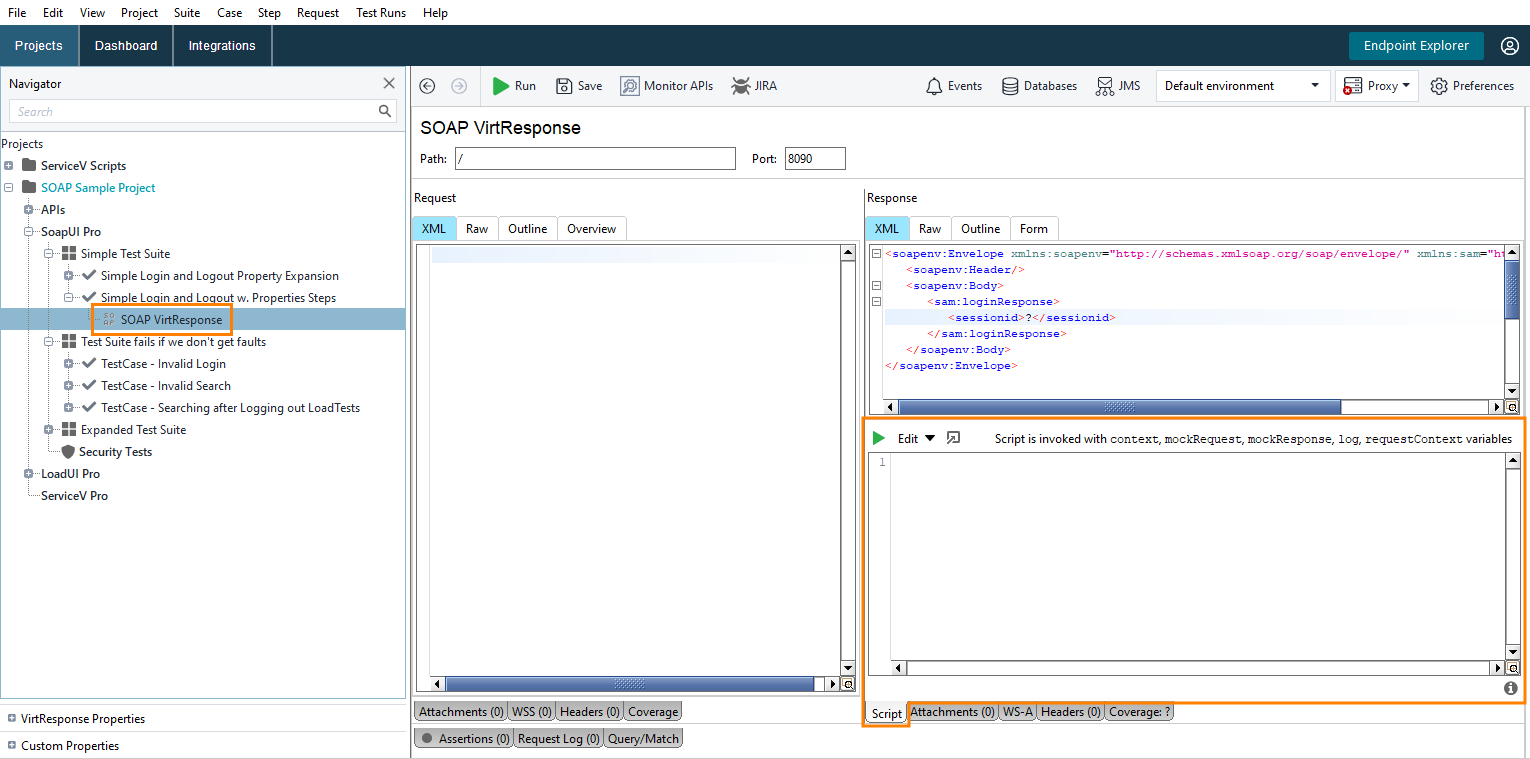Screen dimensions: 1530x759
Task: Click the Path input field
Action: tap(595, 158)
